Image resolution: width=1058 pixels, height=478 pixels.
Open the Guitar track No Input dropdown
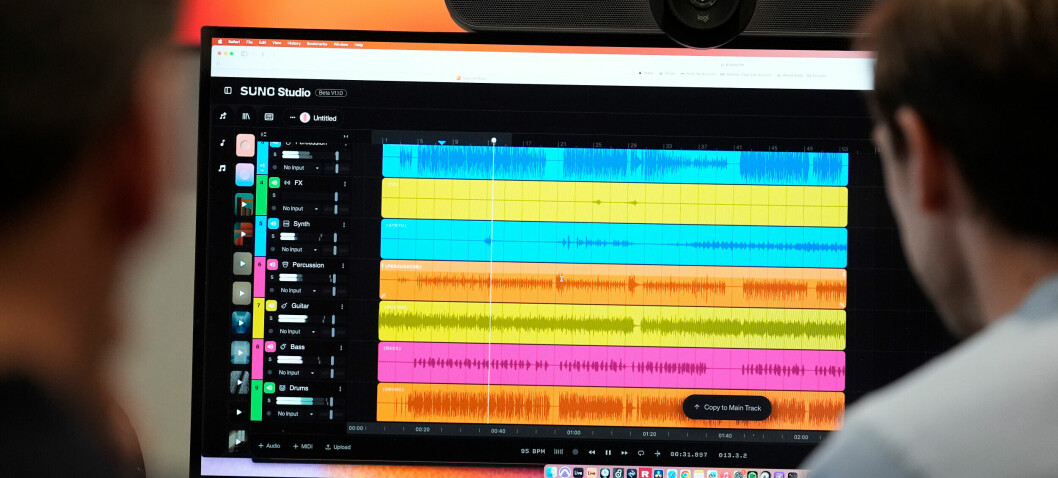click(297, 331)
